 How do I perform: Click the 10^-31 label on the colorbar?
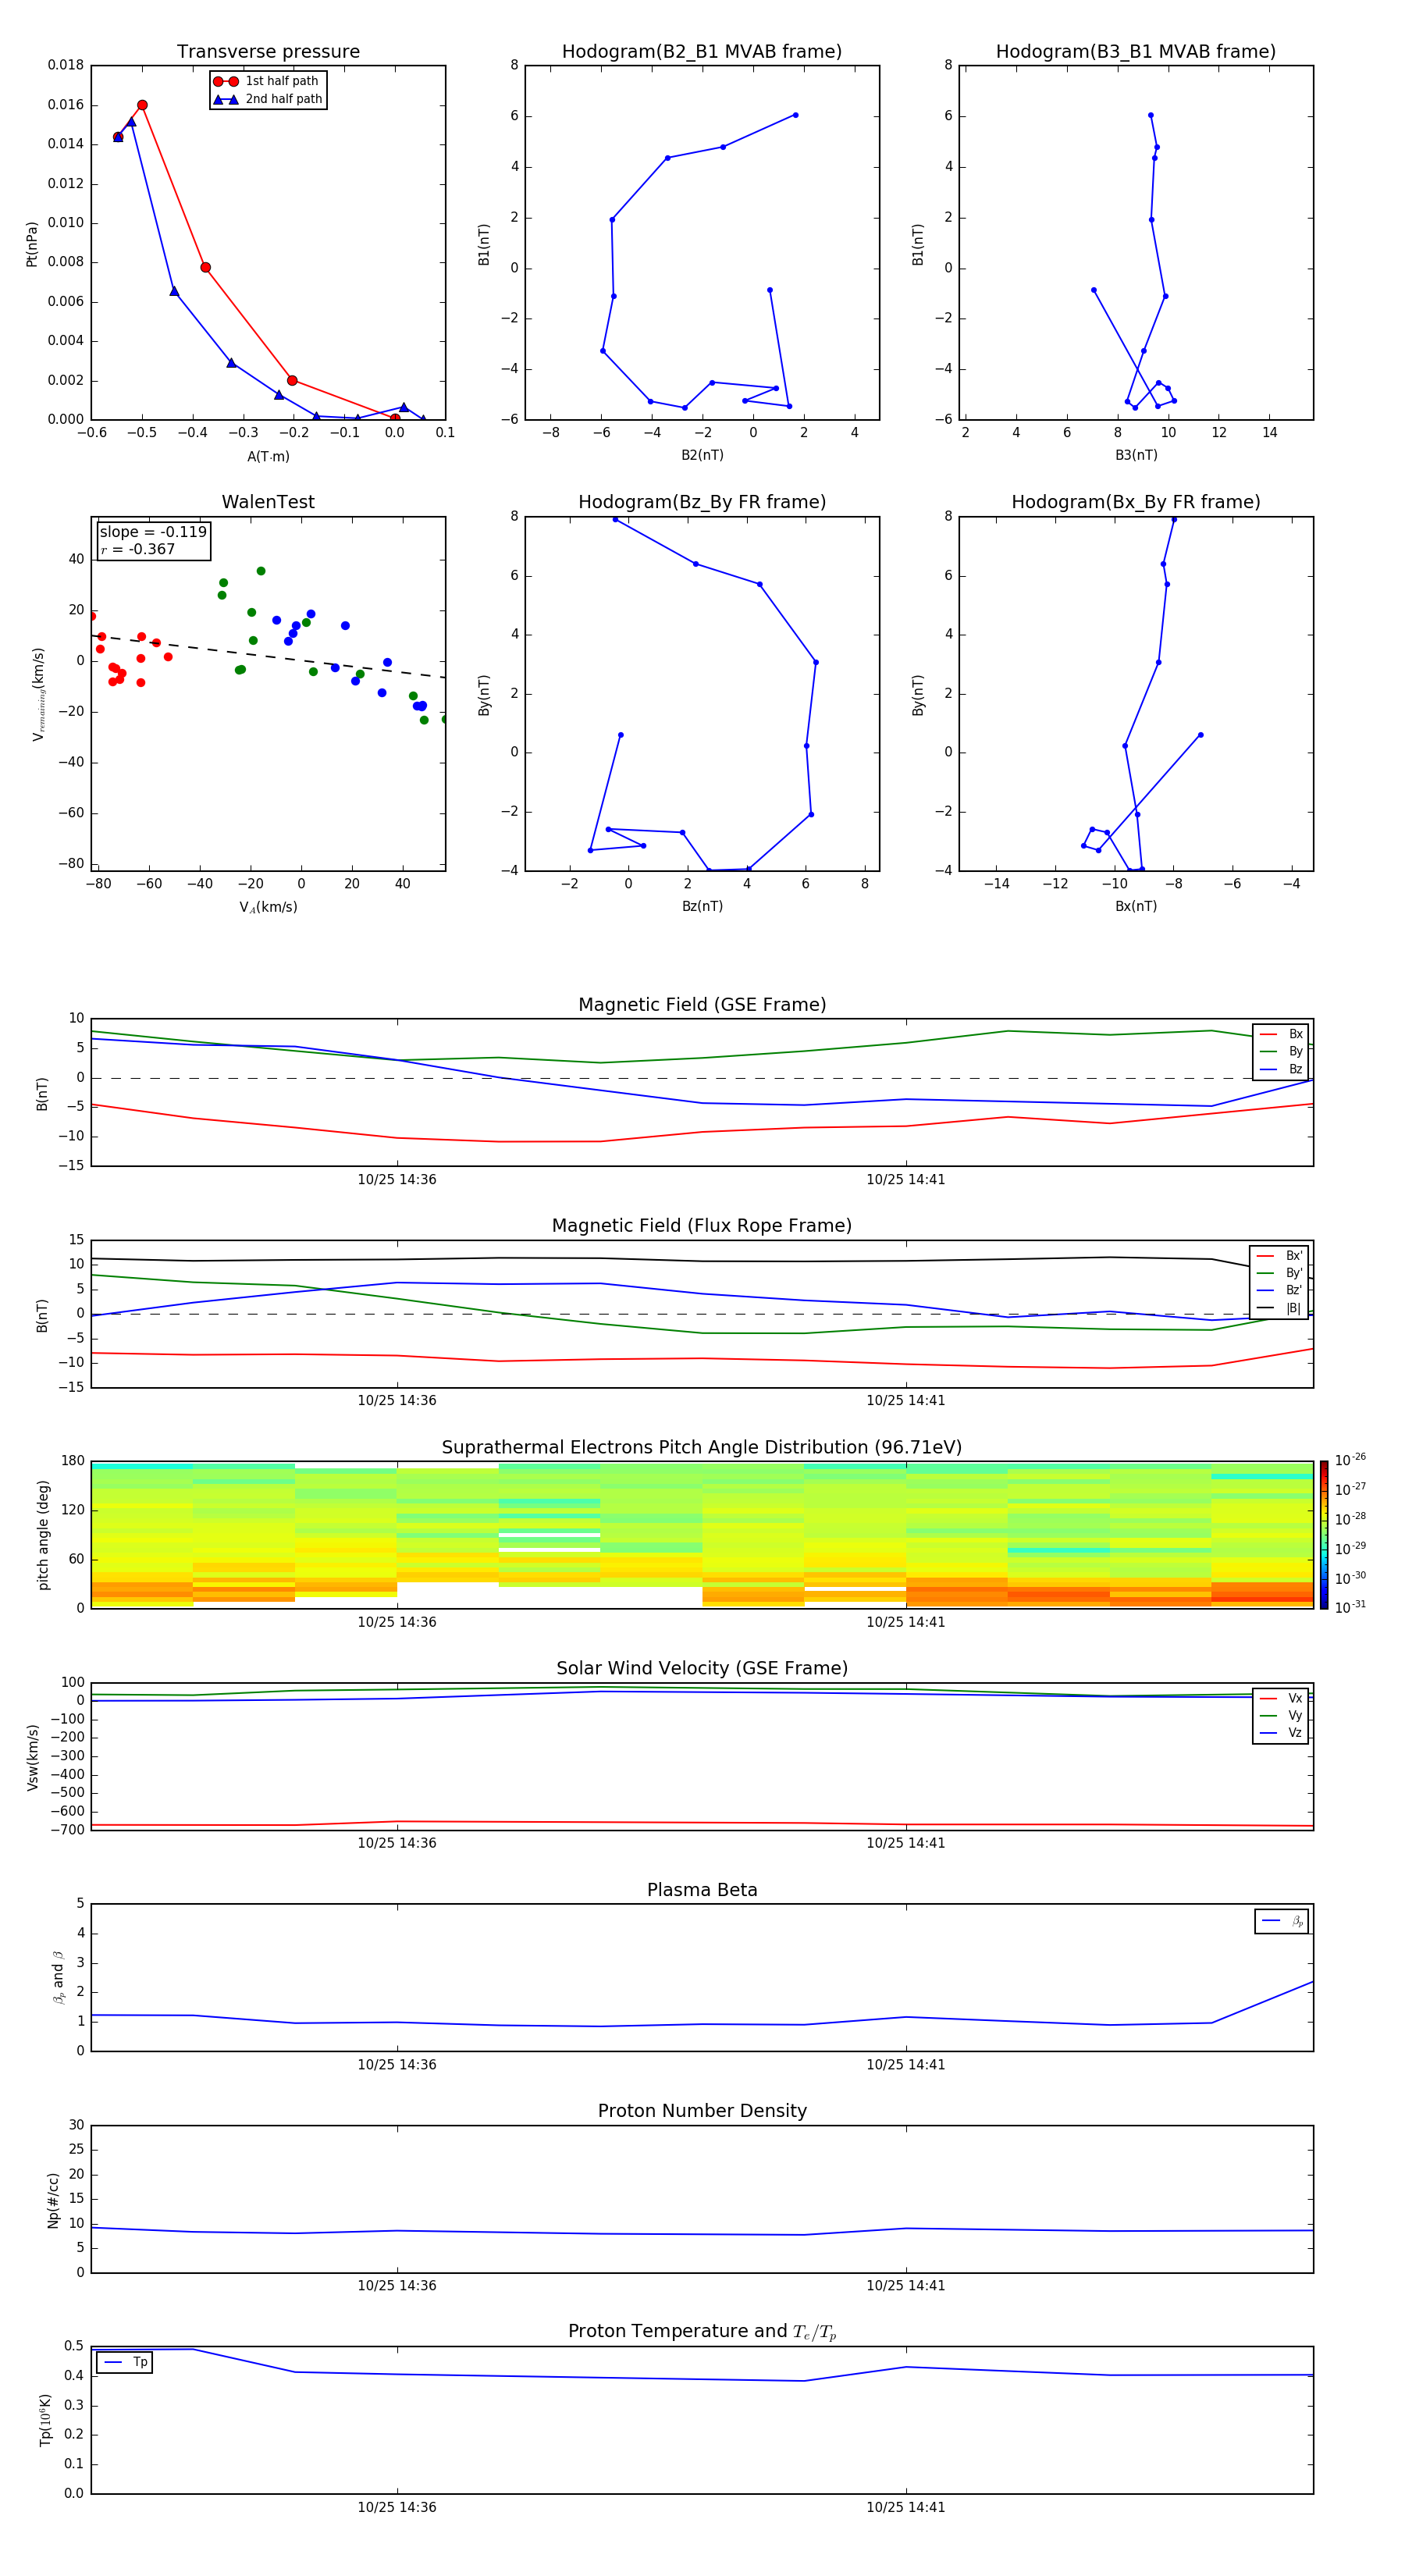(1350, 1608)
